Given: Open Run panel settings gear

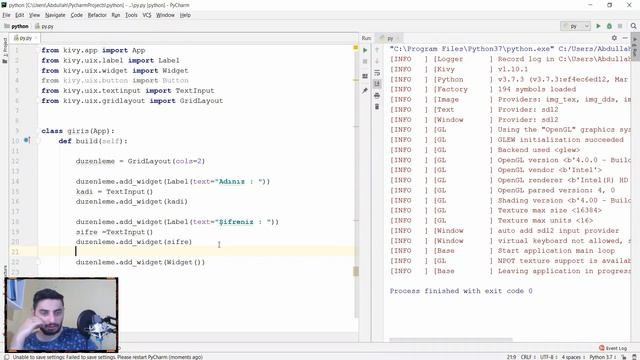Looking at the screenshot, I should click(614, 38).
